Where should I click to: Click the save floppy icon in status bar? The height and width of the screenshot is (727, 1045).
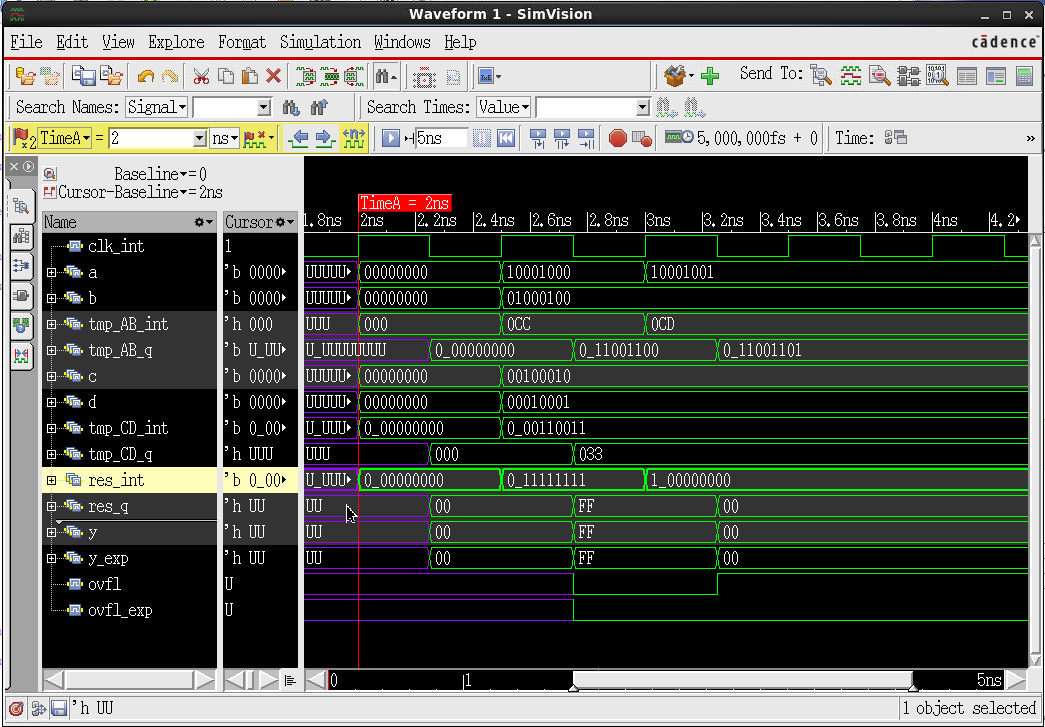pyautogui.click(x=59, y=708)
